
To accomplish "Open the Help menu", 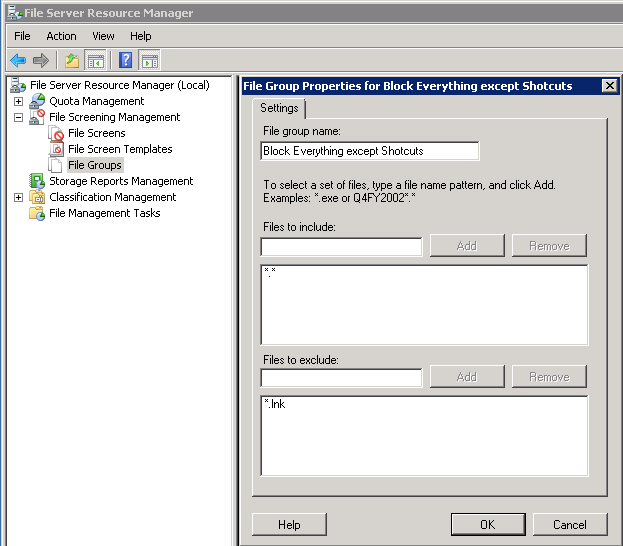I will (141, 36).
